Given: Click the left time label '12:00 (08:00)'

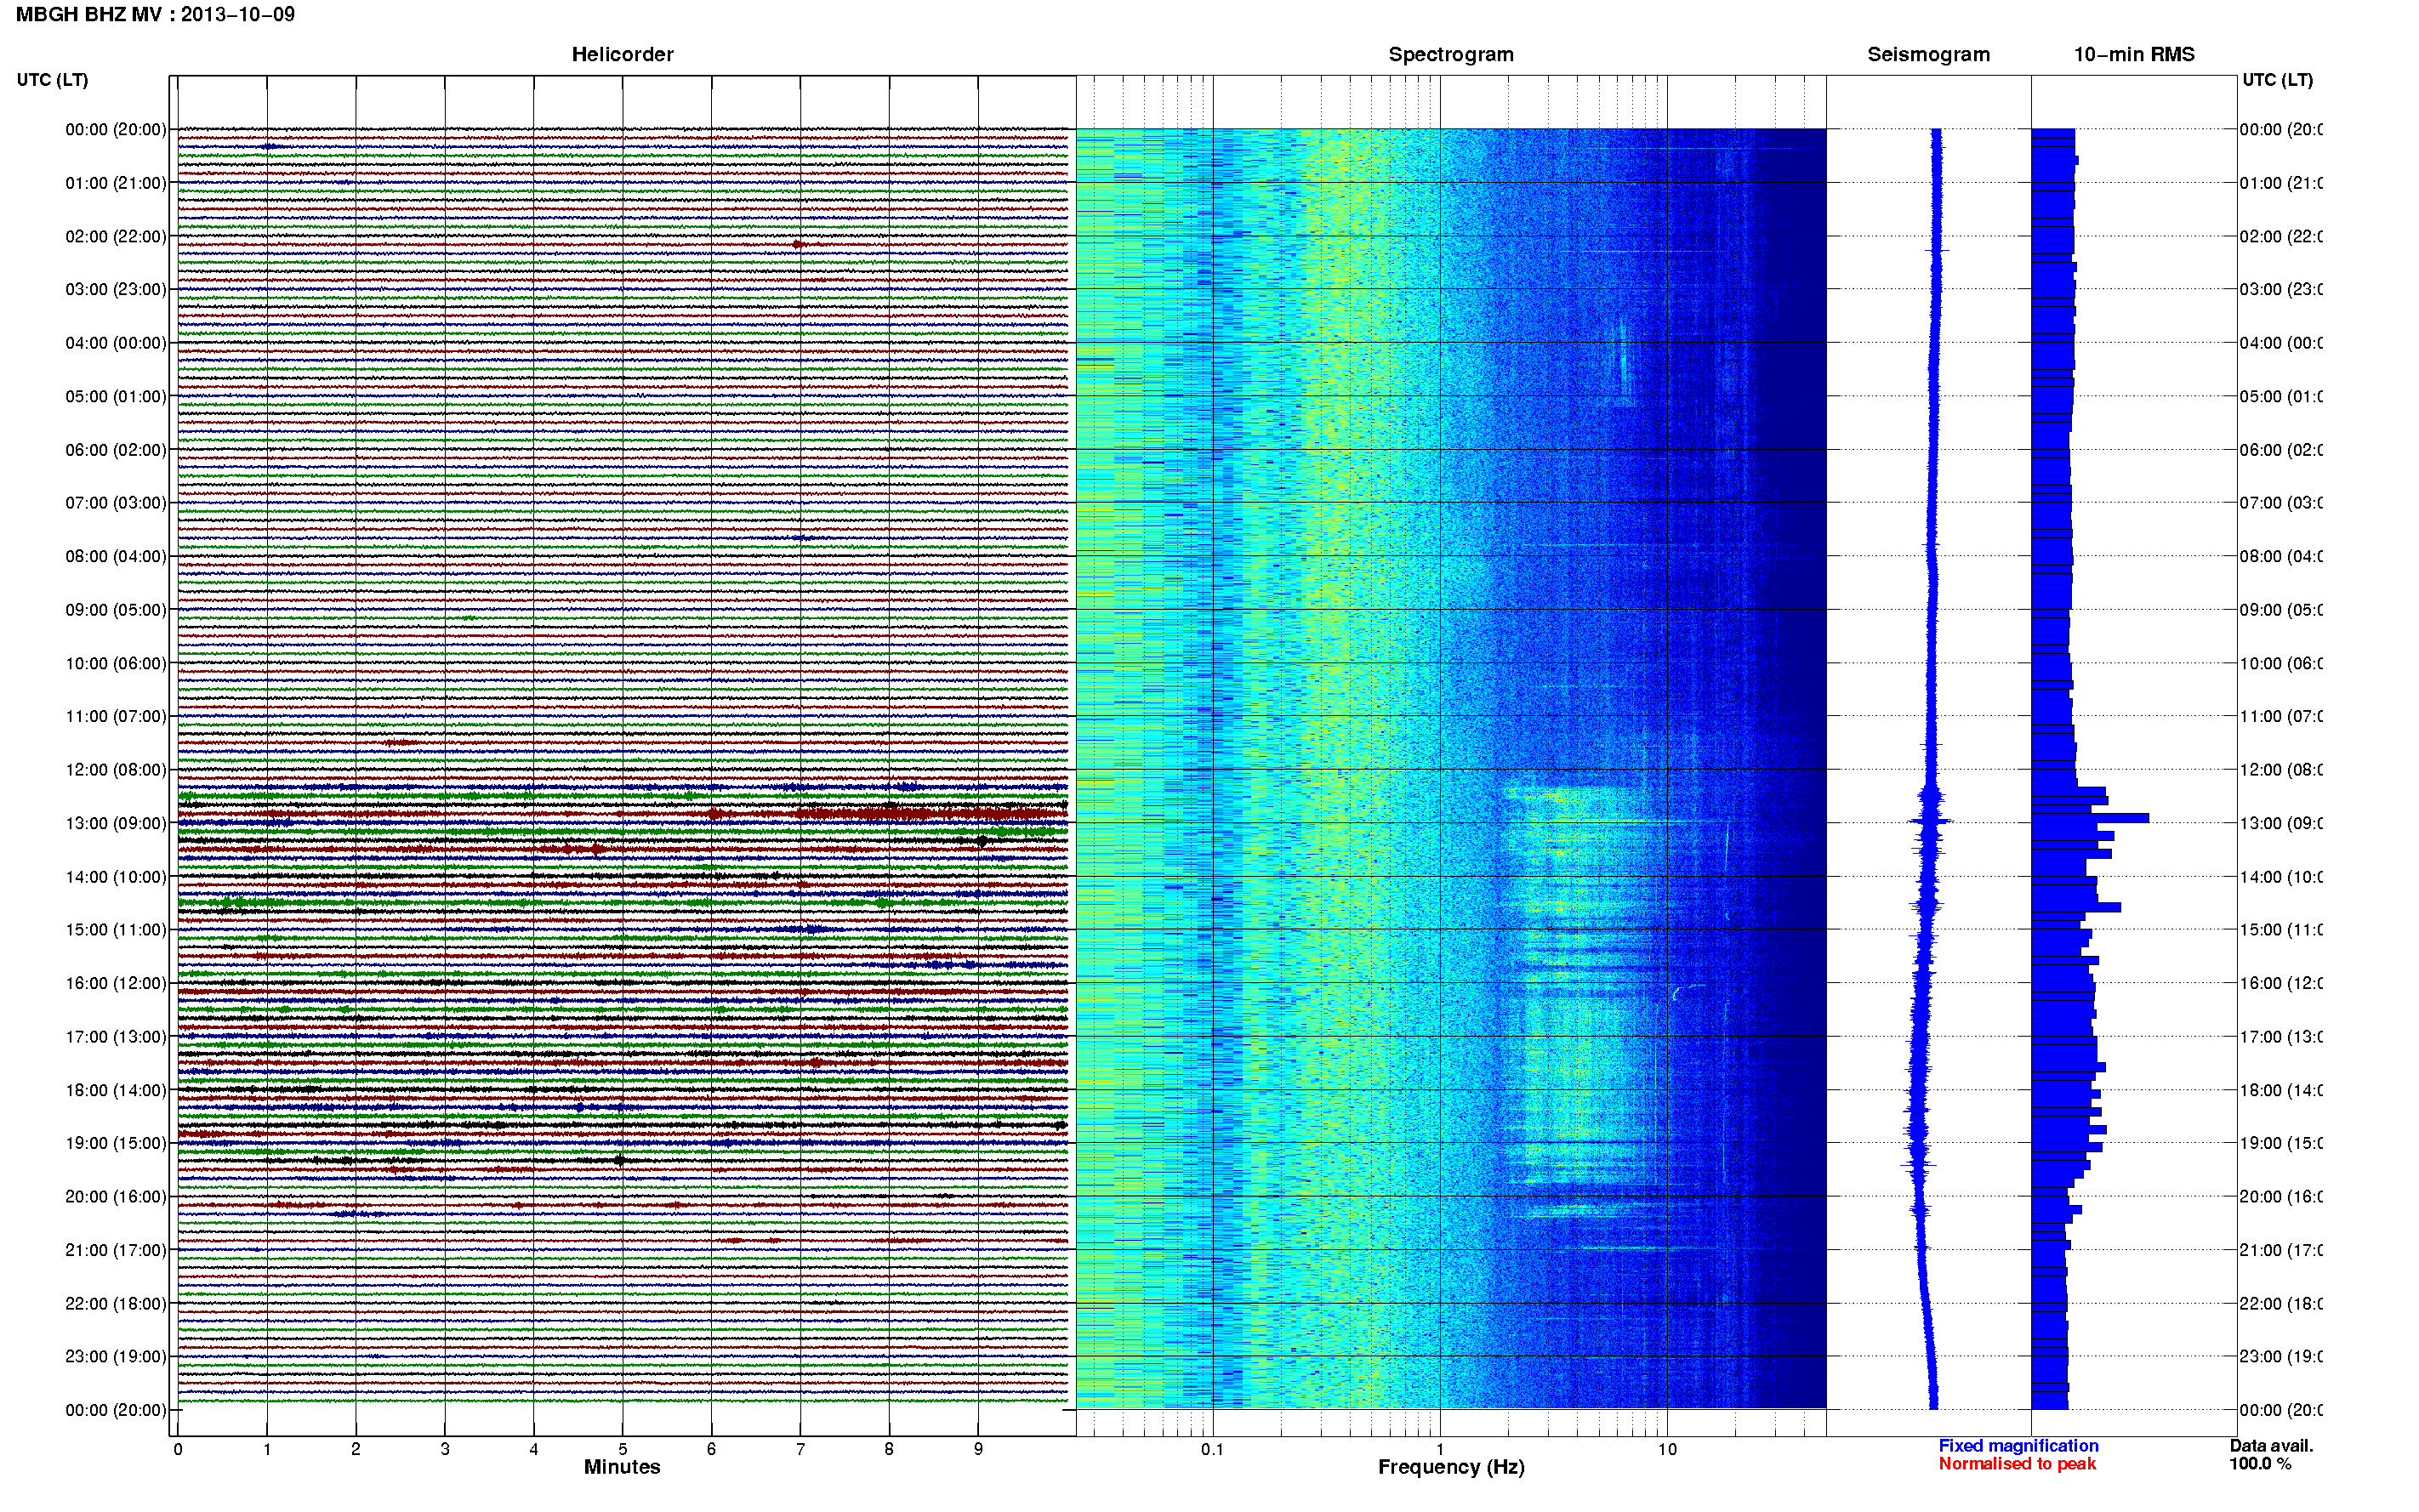Looking at the screenshot, I should (116, 769).
